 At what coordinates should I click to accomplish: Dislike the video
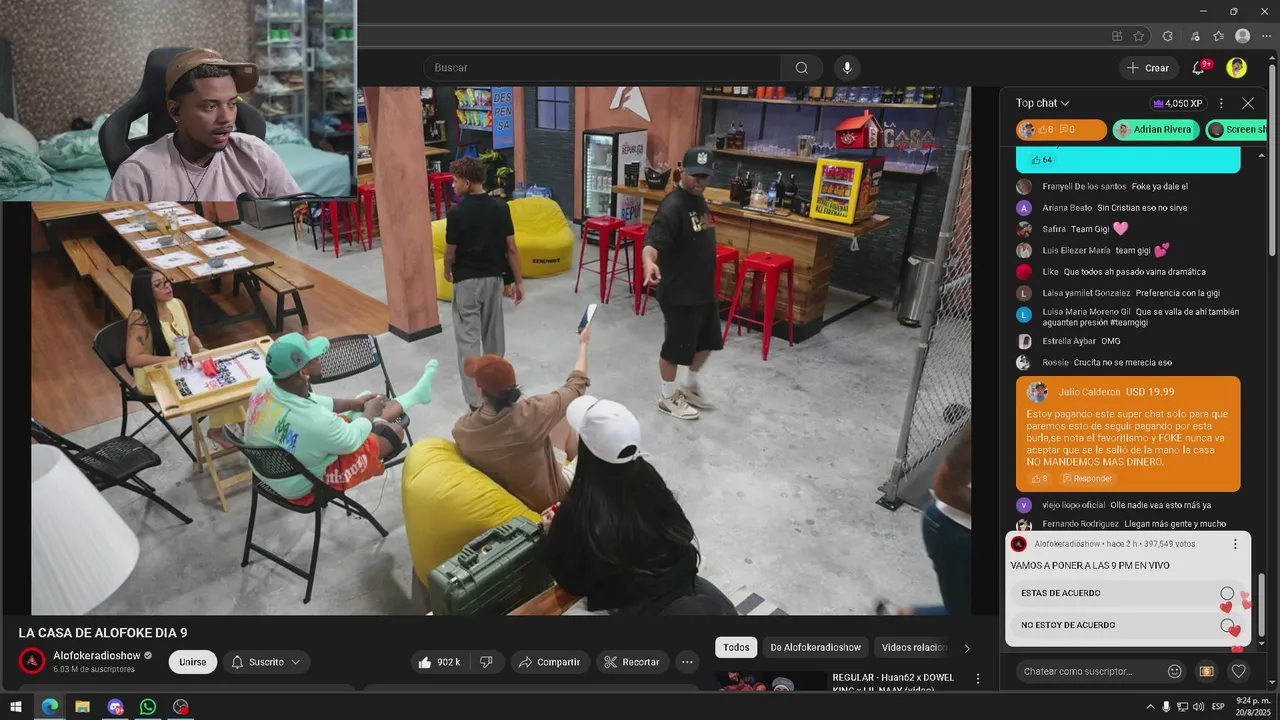point(486,662)
